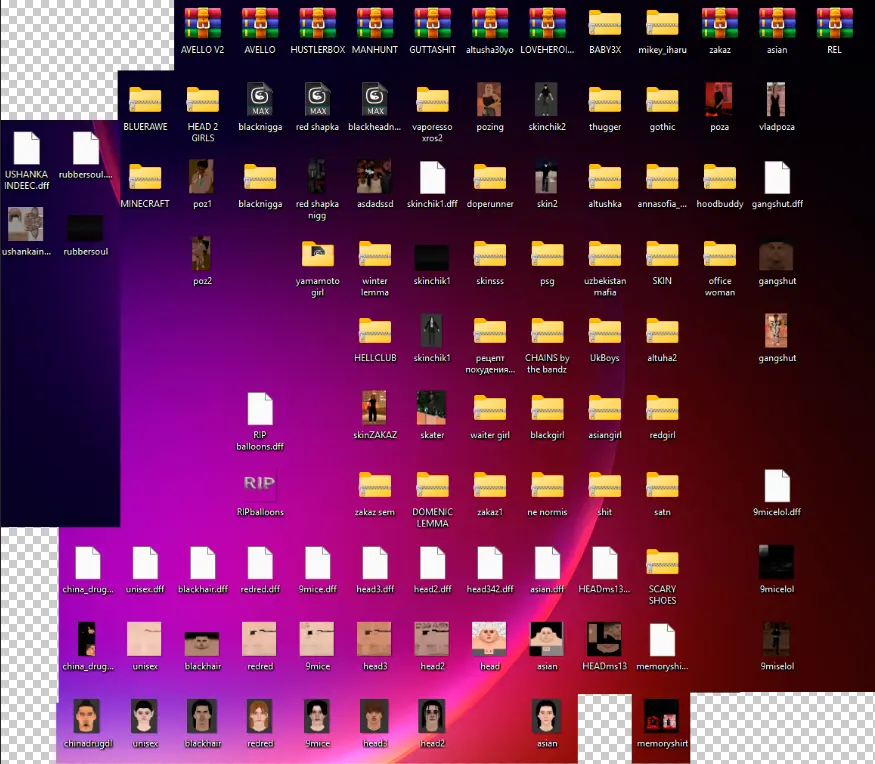
Task: Open the SCARY SHOES zipped folder
Action: [662, 560]
